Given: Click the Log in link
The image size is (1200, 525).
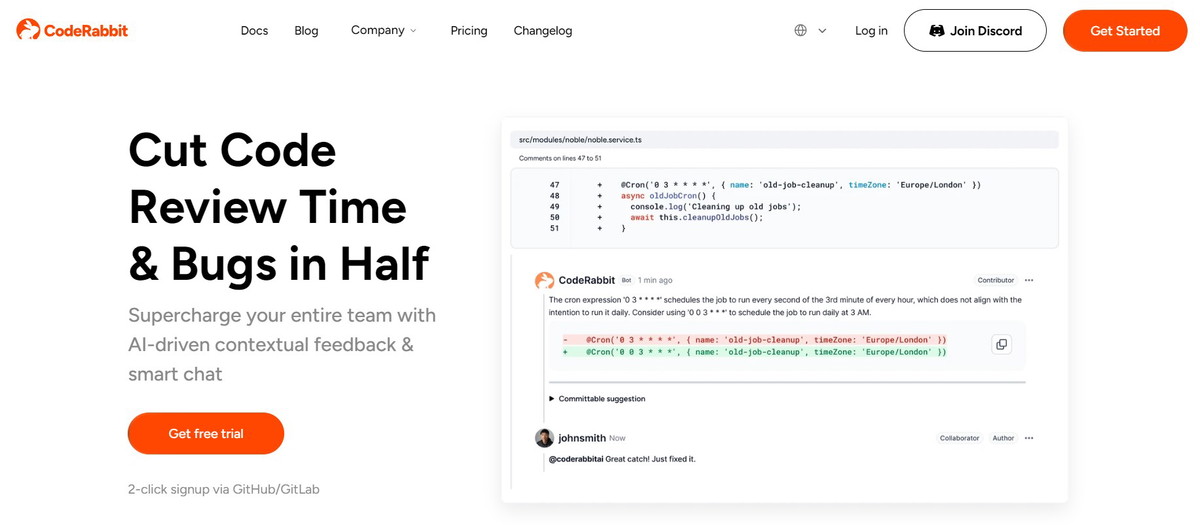Looking at the screenshot, I should tap(871, 31).
